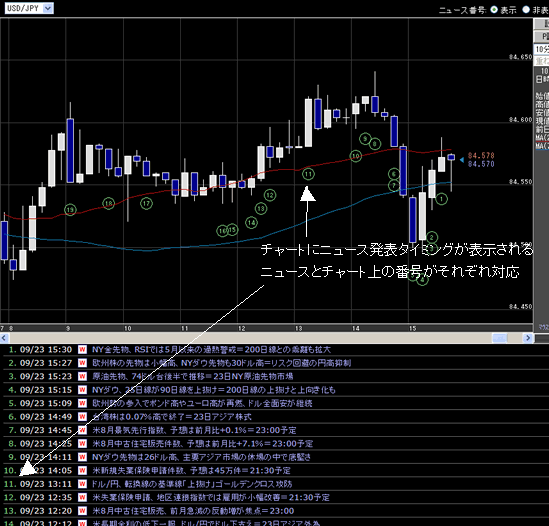Screen dimensions: 549x526
Task: Open news item 5 about 欧州勢の参入
Action: click(202, 403)
